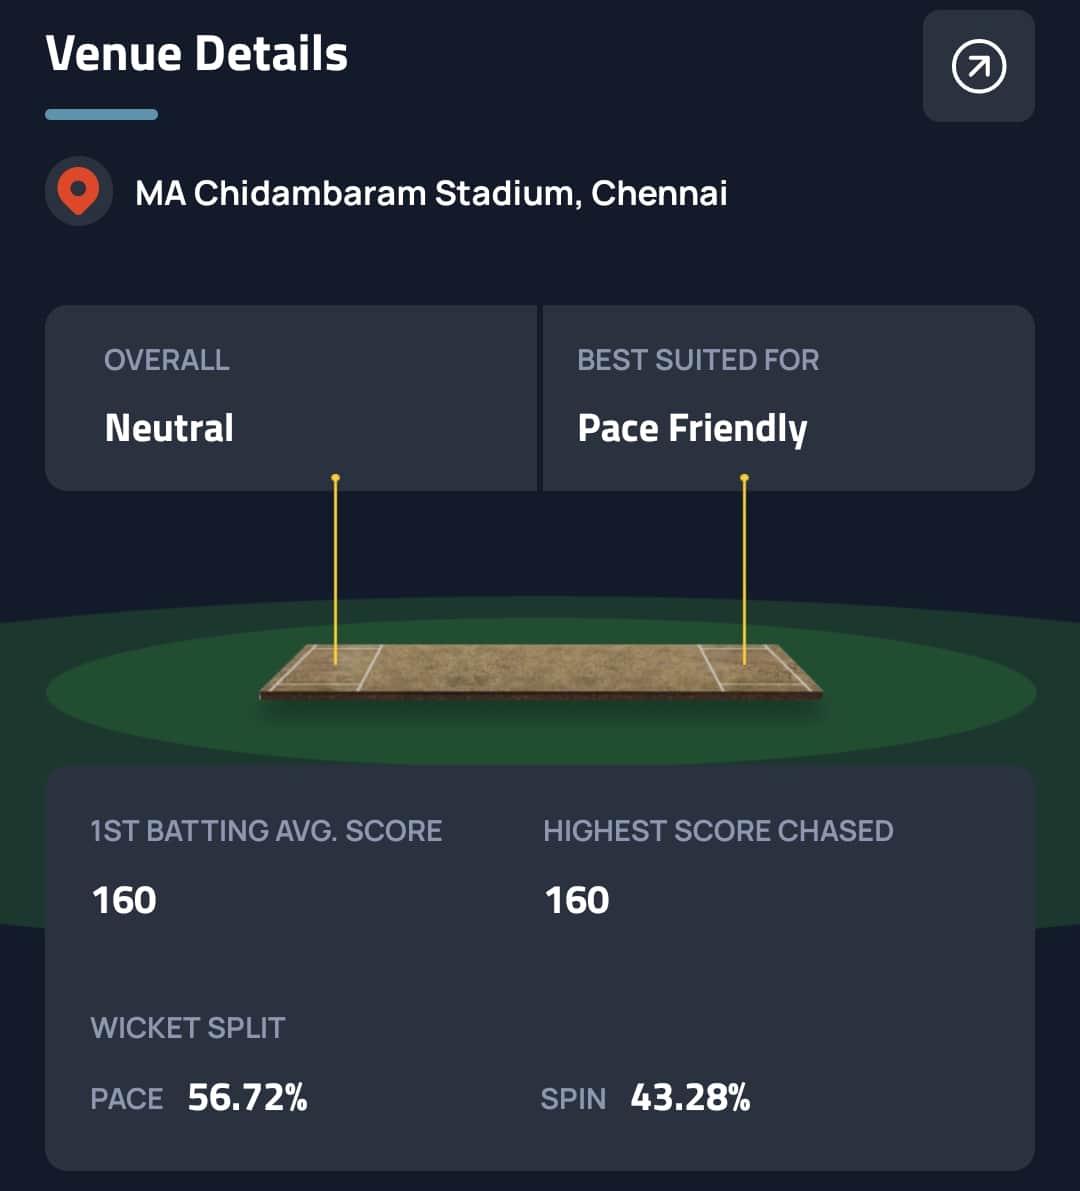Click the red location pin icon

coord(78,190)
